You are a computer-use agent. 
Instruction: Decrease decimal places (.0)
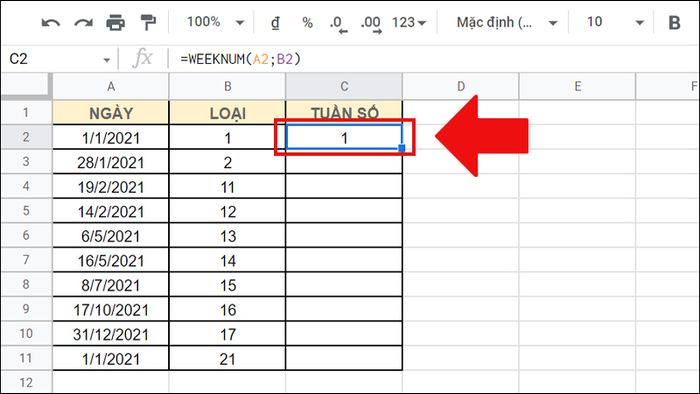click(338, 23)
